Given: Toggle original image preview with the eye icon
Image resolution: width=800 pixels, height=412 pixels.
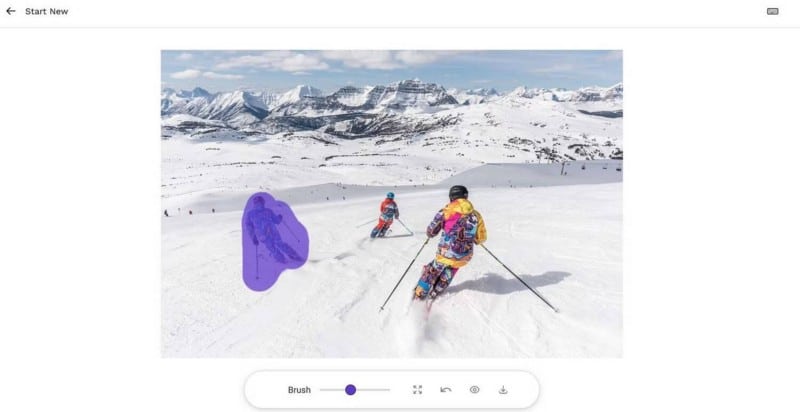Looking at the screenshot, I should click(474, 390).
